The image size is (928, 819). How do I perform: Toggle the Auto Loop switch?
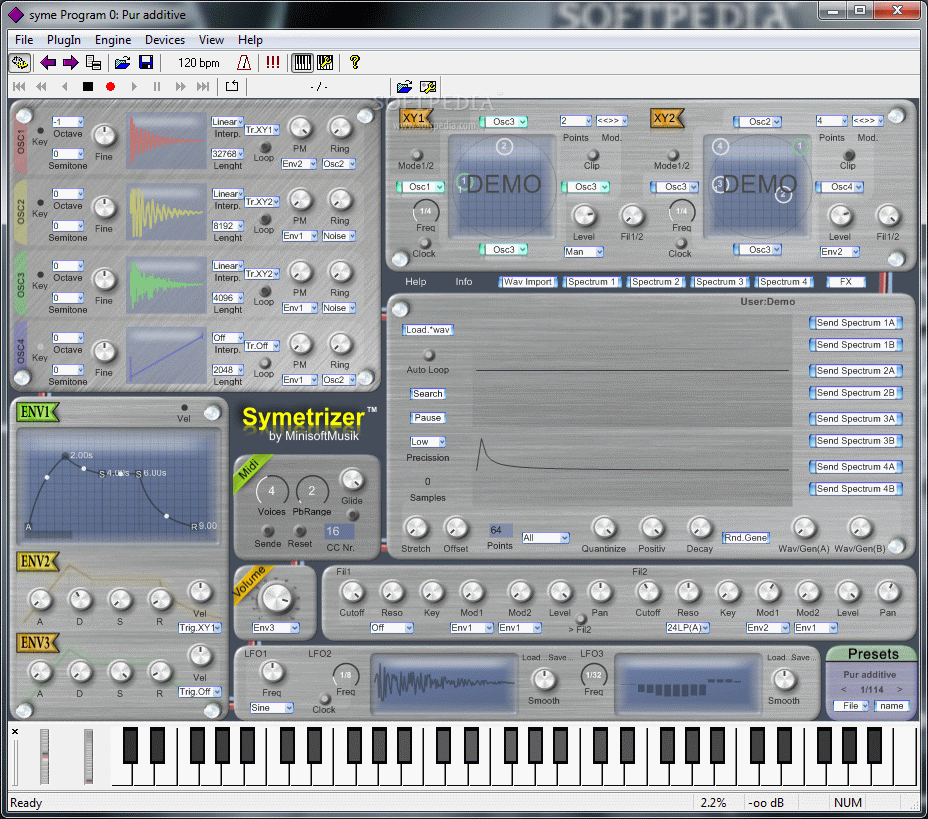pos(428,354)
